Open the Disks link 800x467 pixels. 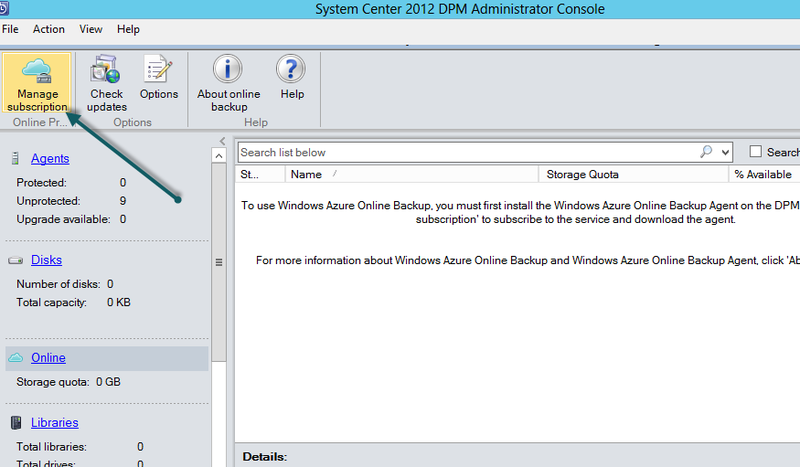point(46,260)
